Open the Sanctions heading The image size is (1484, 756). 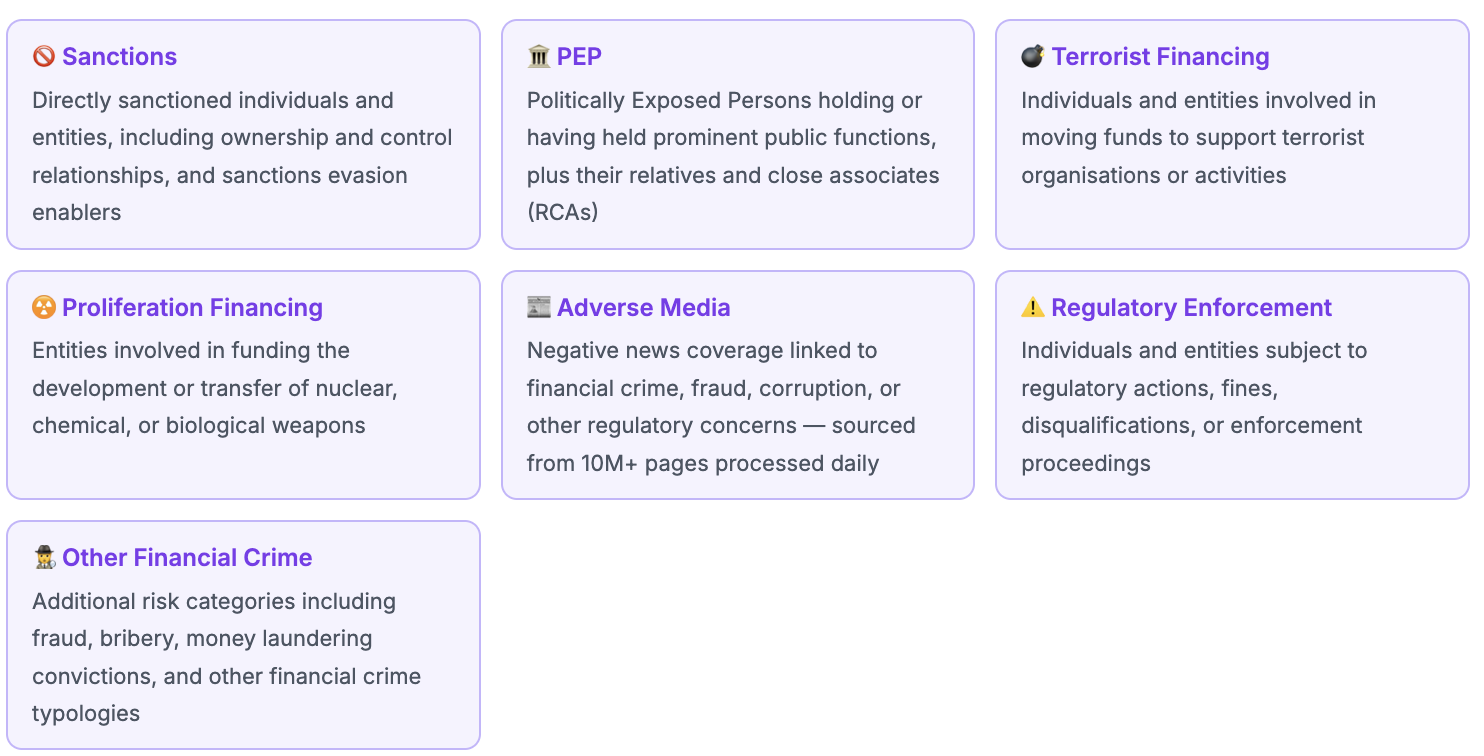pyautogui.click(x=119, y=57)
